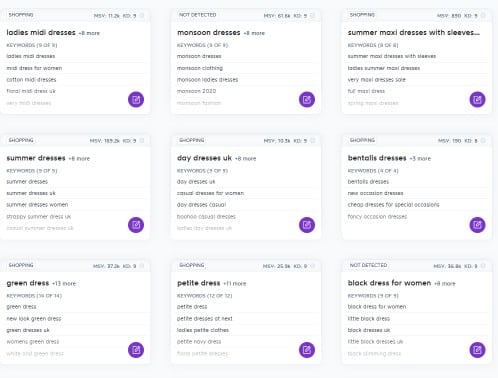Open the 'black dress for women' card title
The image size is (498, 378).
pyautogui.click(x=389, y=283)
